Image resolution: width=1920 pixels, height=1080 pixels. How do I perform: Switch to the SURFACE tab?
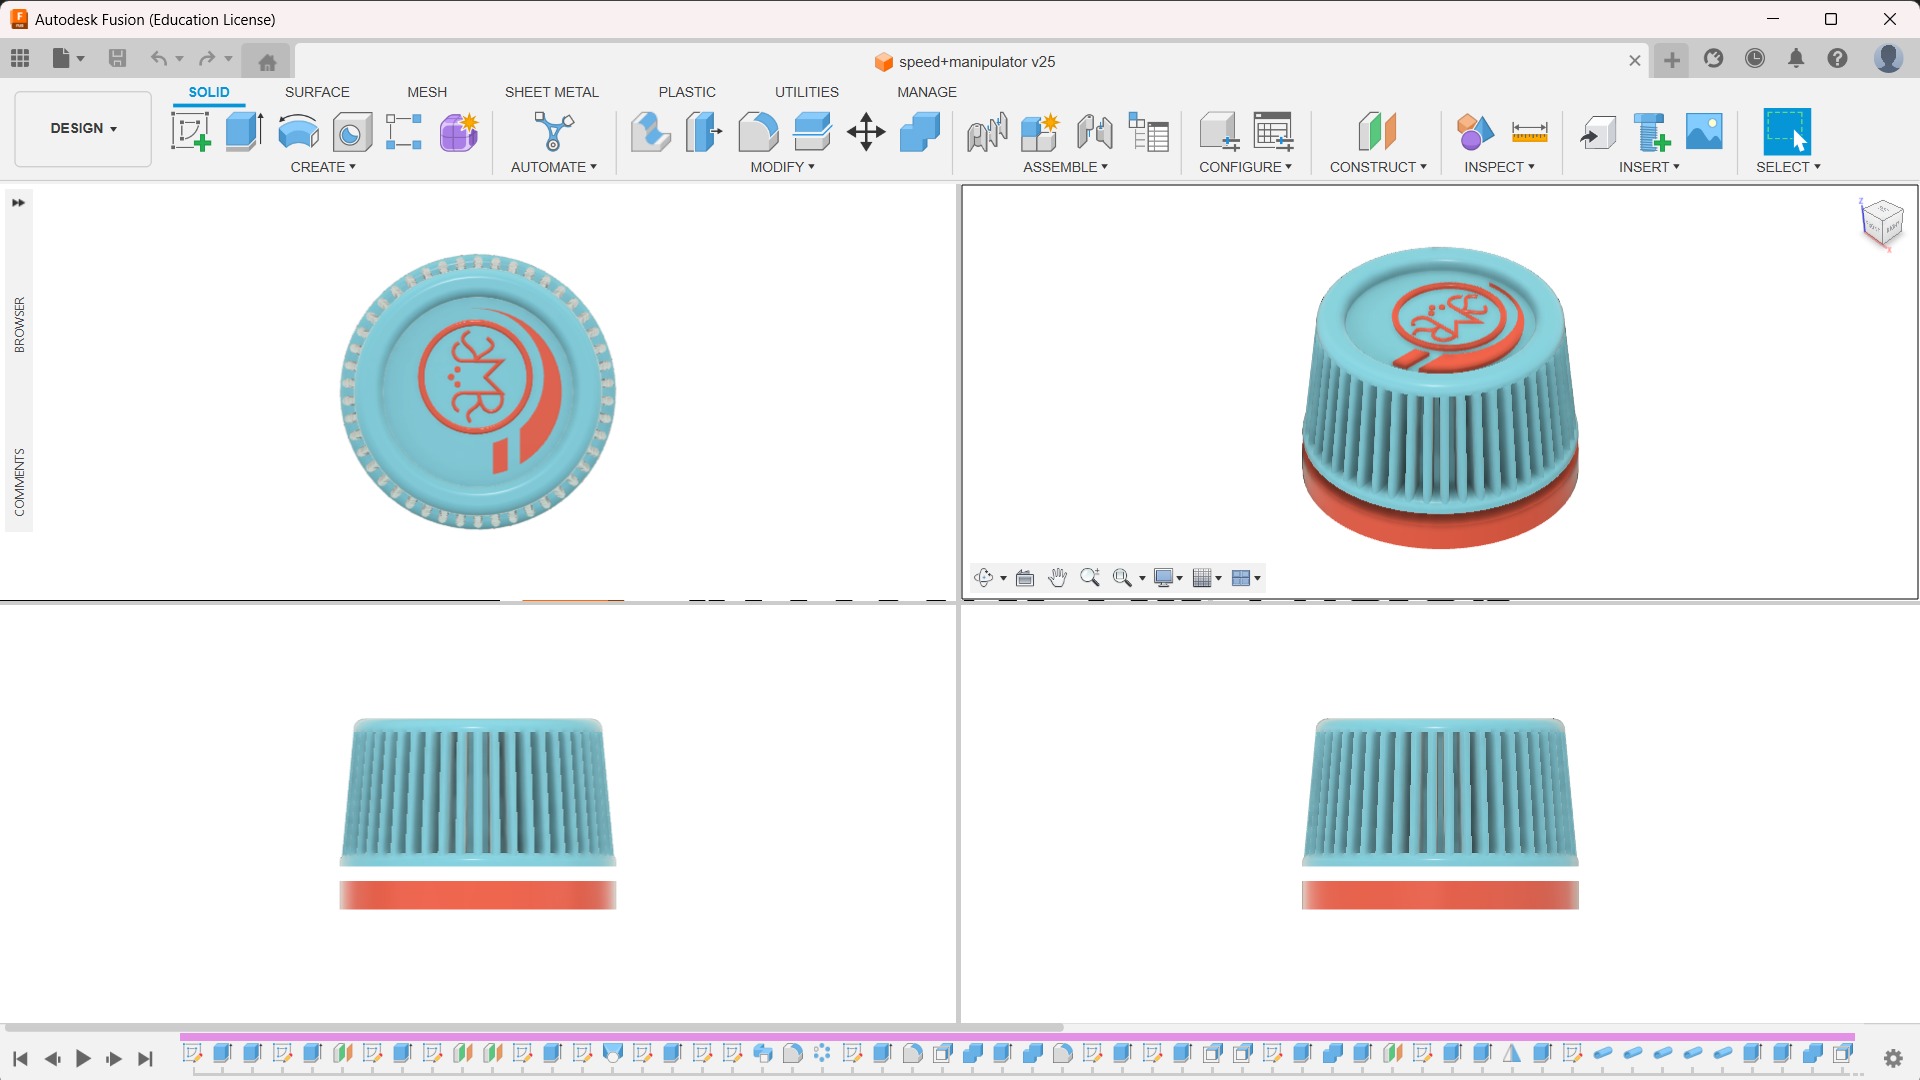317,92
